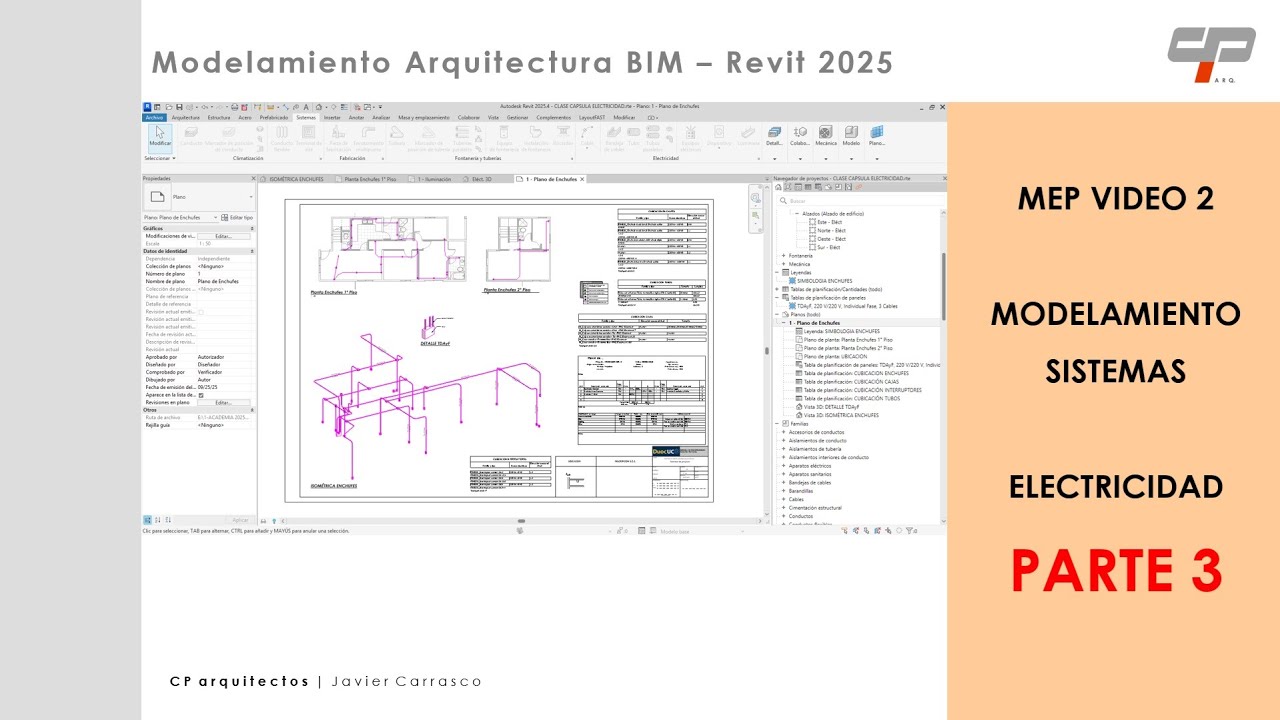1280x720 pixels.
Task: Collapse the '1 - Plano de Enchufes' tree node
Action: click(x=784, y=323)
